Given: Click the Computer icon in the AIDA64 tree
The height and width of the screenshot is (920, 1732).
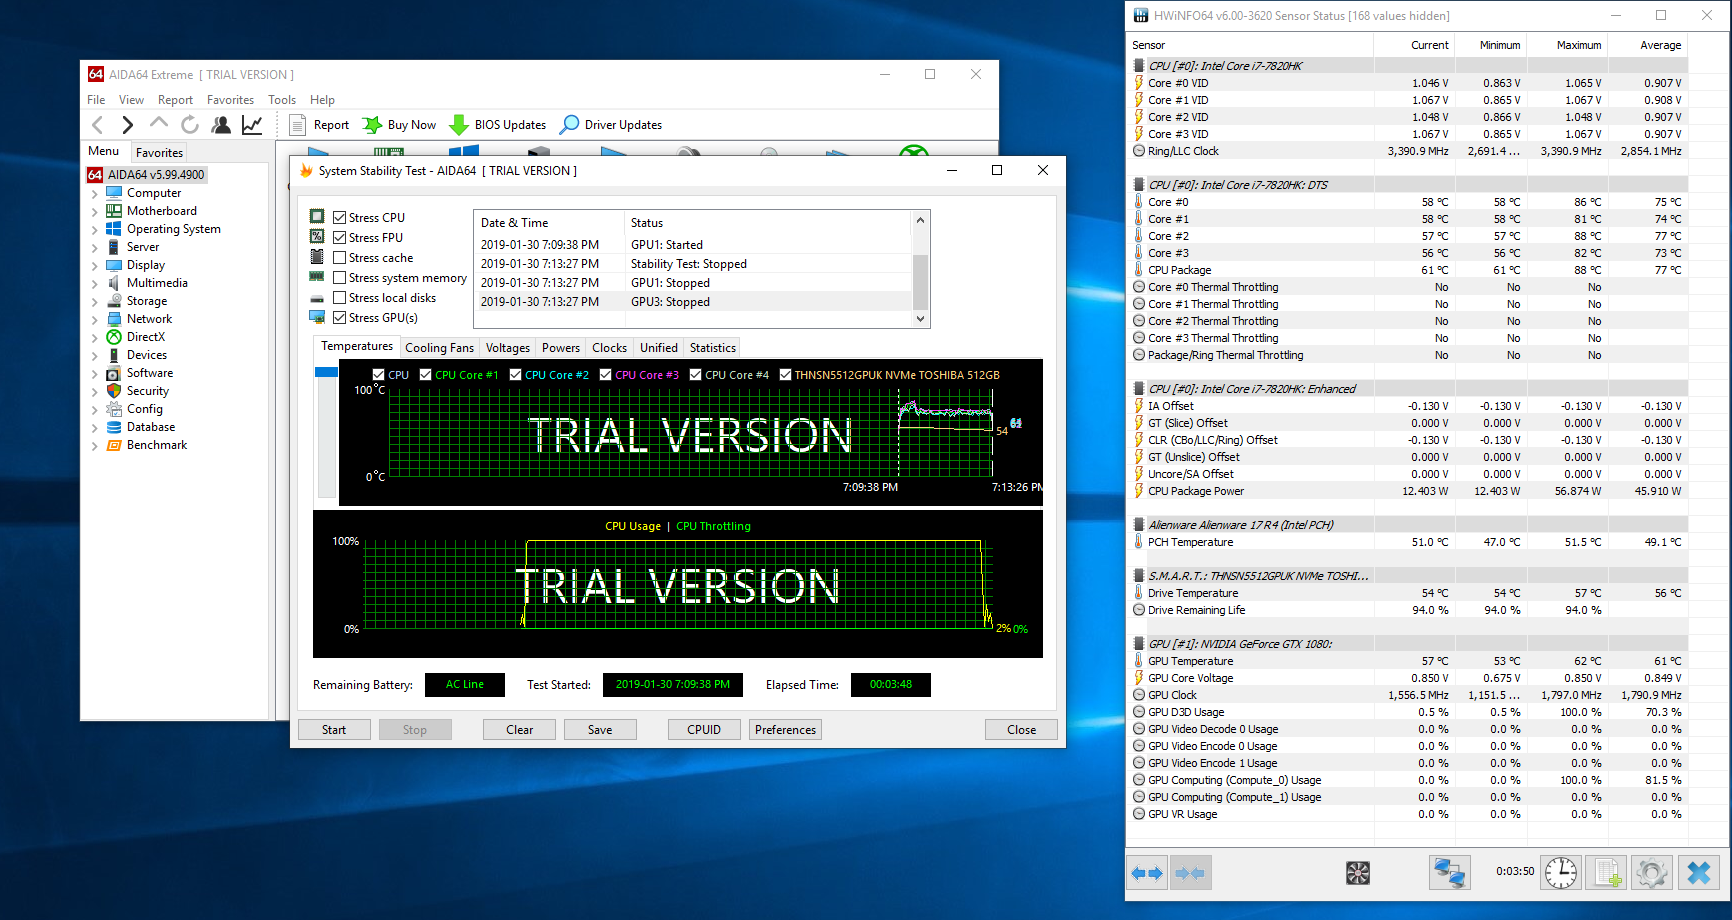Looking at the screenshot, I should pos(114,193).
